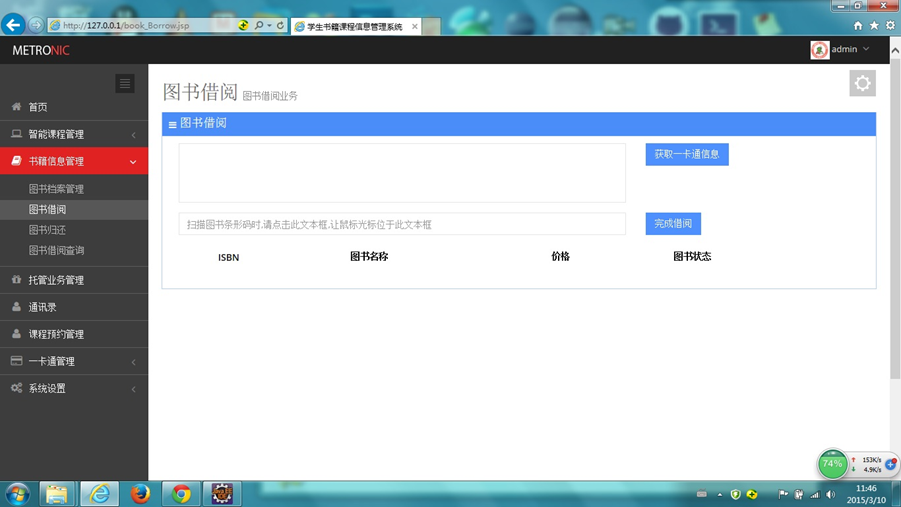Click 获取一卡通信息 button

pyautogui.click(x=687, y=154)
